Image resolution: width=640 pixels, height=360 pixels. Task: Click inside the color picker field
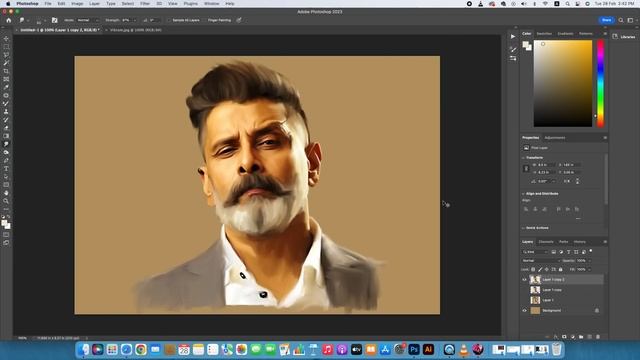[x=563, y=83]
